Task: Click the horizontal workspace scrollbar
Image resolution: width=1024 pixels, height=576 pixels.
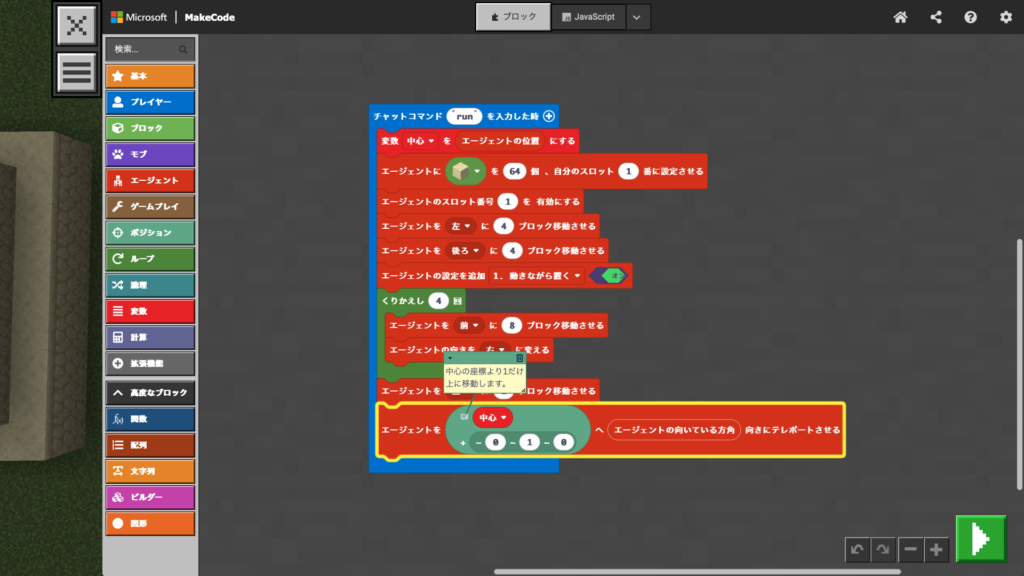Action: tap(696, 572)
